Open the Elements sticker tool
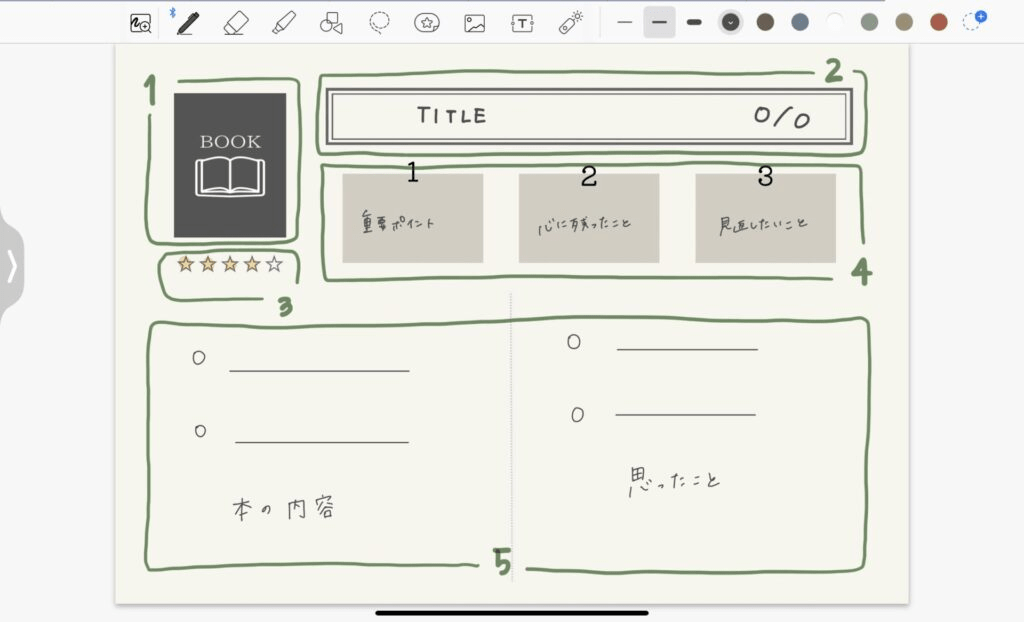 click(426, 24)
